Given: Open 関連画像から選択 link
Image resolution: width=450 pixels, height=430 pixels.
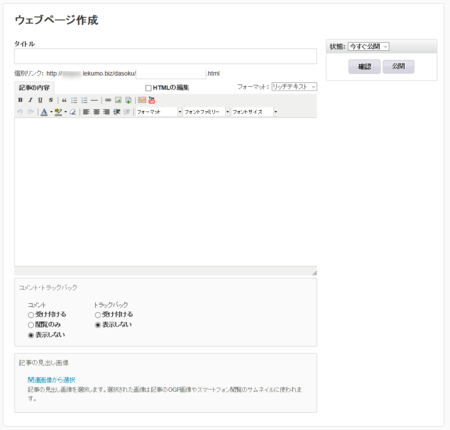Looking at the screenshot, I should point(52,380).
